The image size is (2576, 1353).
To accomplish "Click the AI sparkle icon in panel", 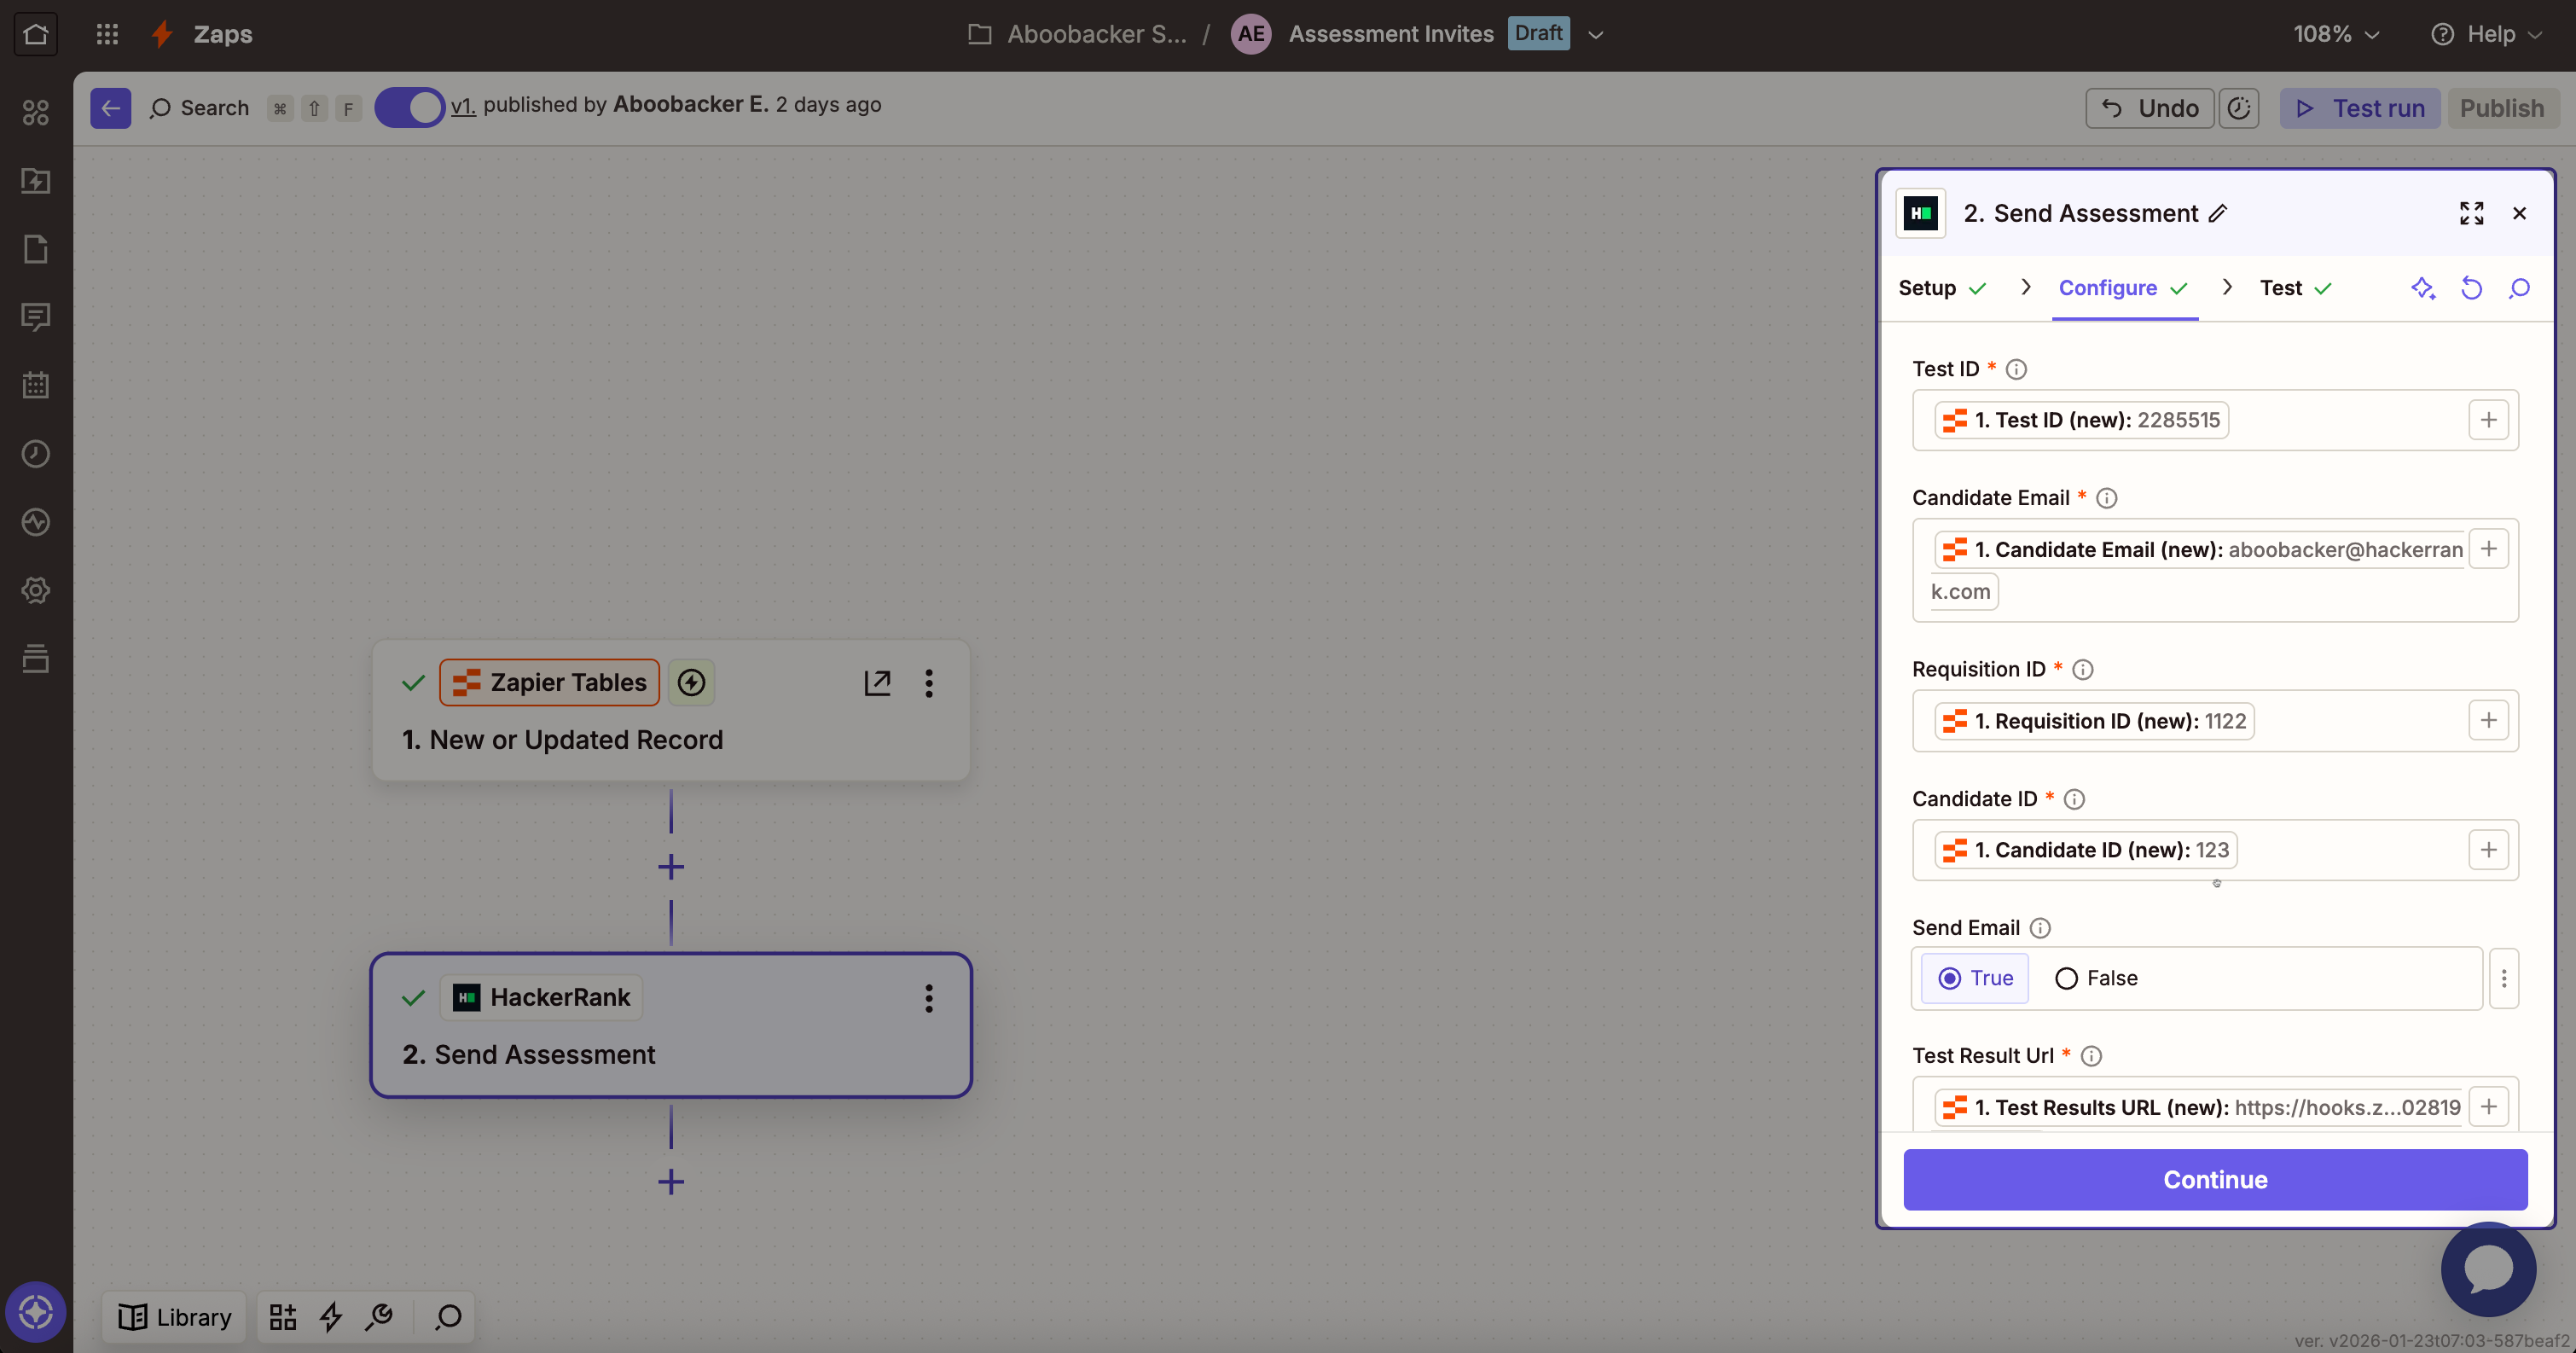I will pyautogui.click(x=2422, y=288).
